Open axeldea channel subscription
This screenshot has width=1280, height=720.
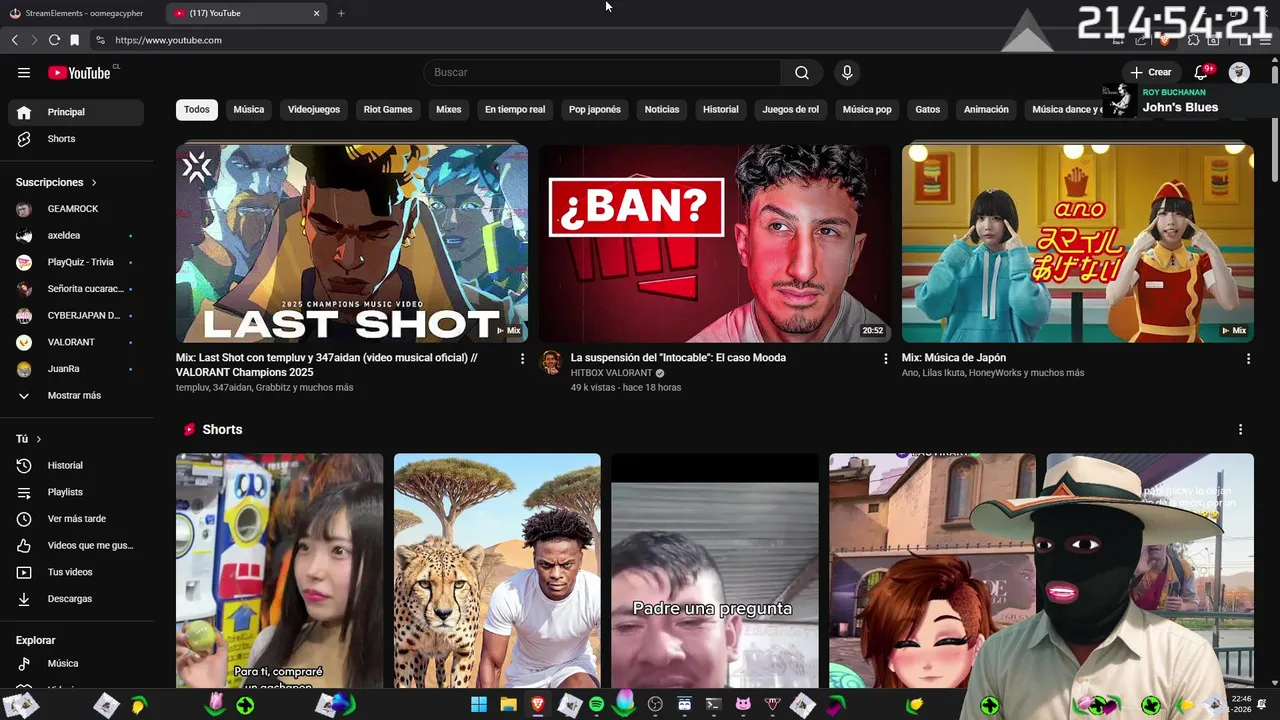76,235
